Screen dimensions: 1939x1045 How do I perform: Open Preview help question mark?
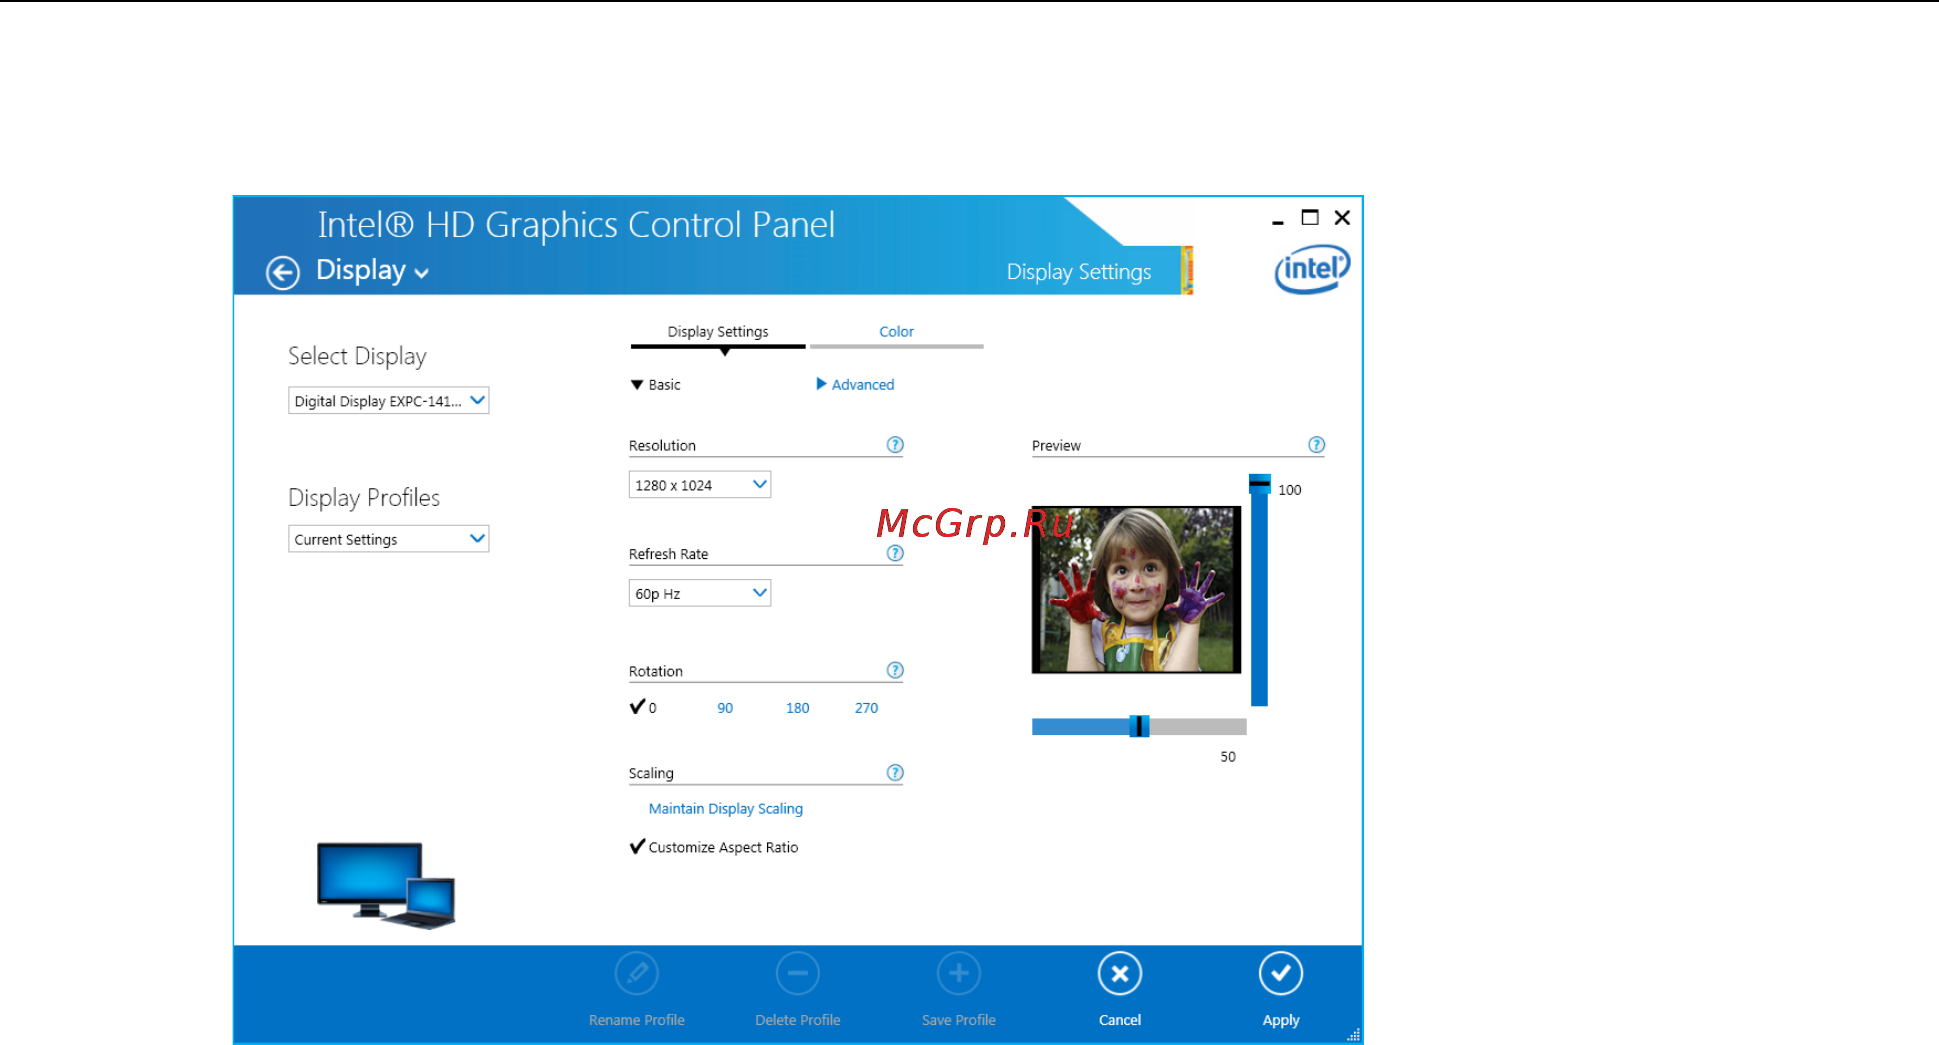[x=1316, y=445]
